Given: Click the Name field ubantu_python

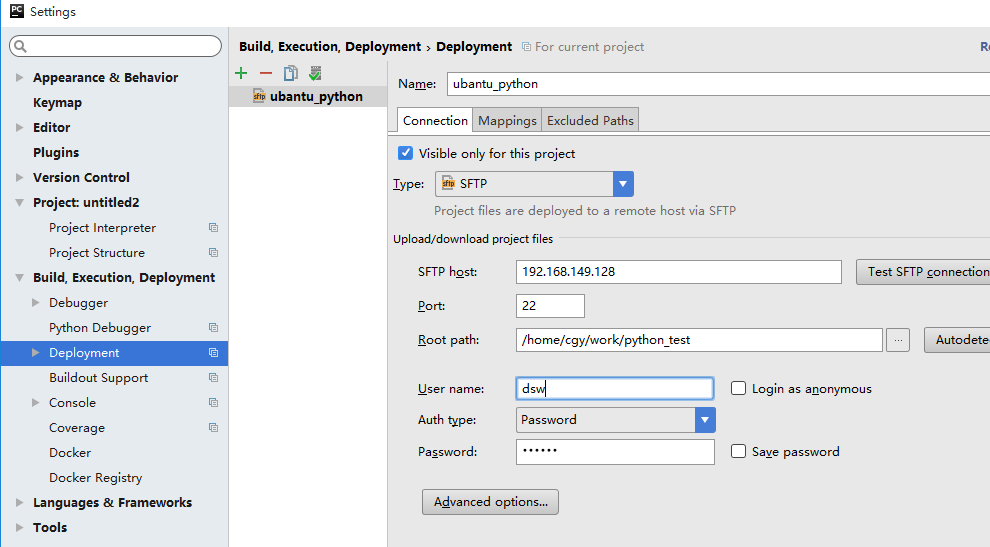Looking at the screenshot, I should (718, 84).
